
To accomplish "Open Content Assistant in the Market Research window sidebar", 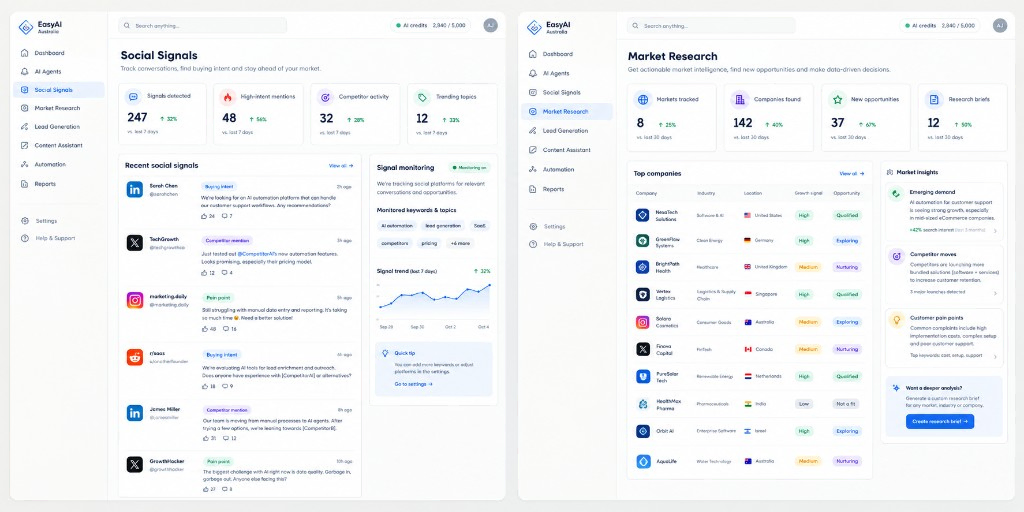I will [566, 150].
